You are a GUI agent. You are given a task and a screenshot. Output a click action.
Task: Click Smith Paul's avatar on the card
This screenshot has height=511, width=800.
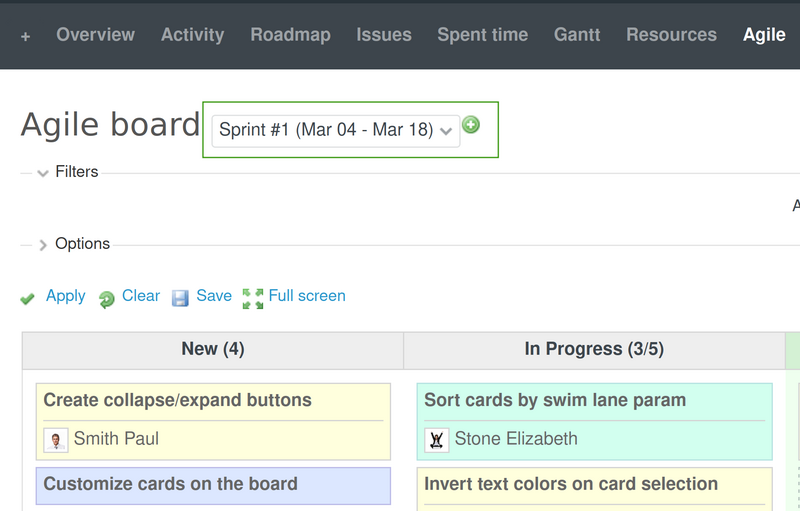(x=56, y=439)
